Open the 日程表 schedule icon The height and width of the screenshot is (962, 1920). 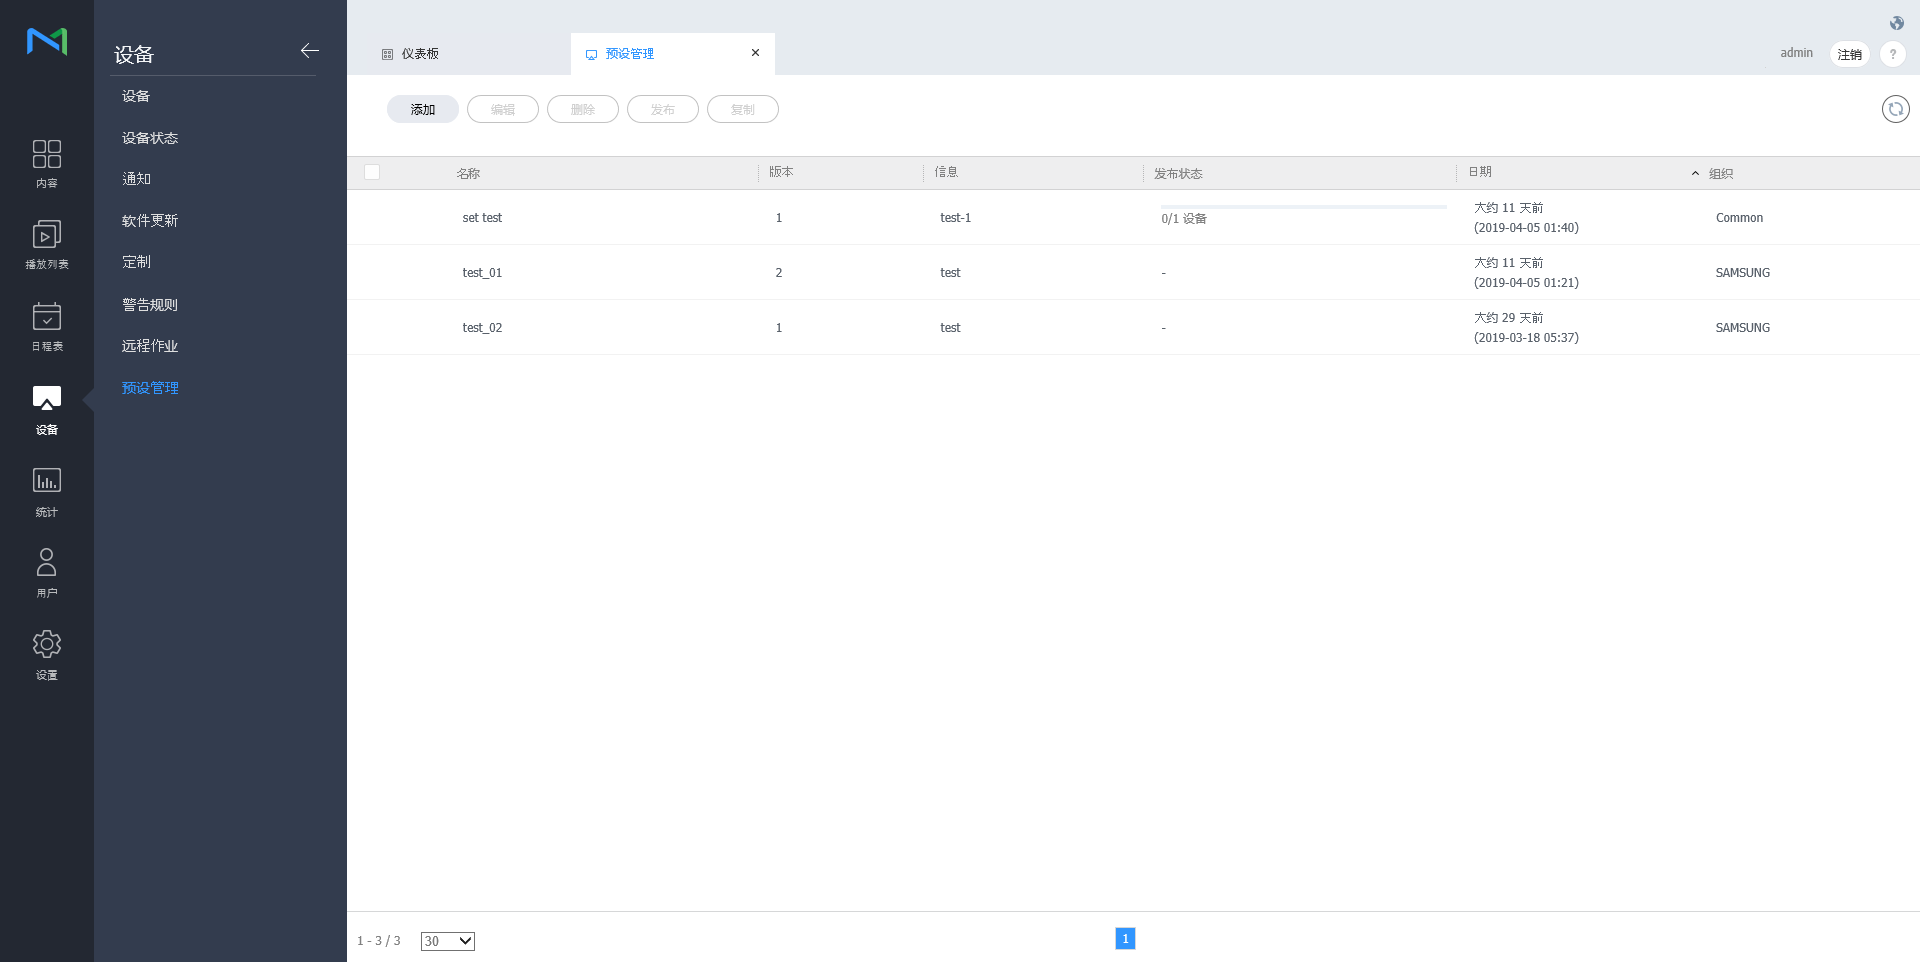tap(46, 326)
